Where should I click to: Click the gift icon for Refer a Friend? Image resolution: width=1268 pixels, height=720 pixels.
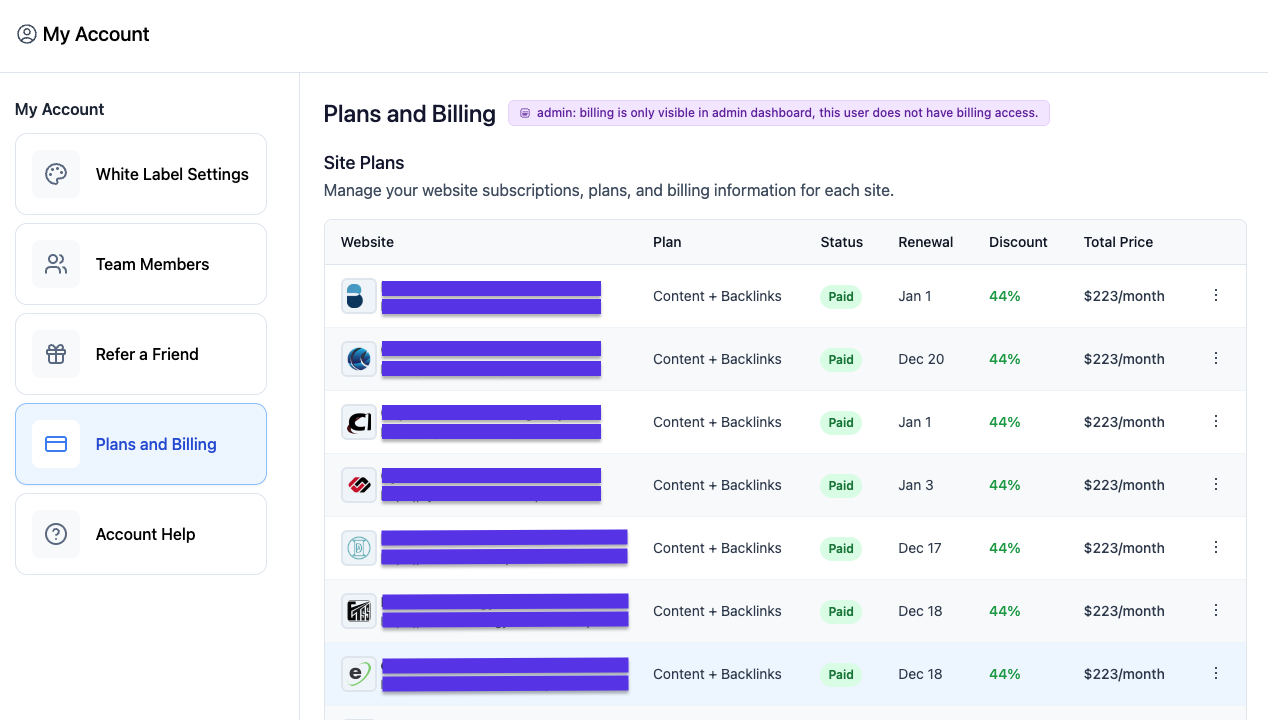pos(56,354)
